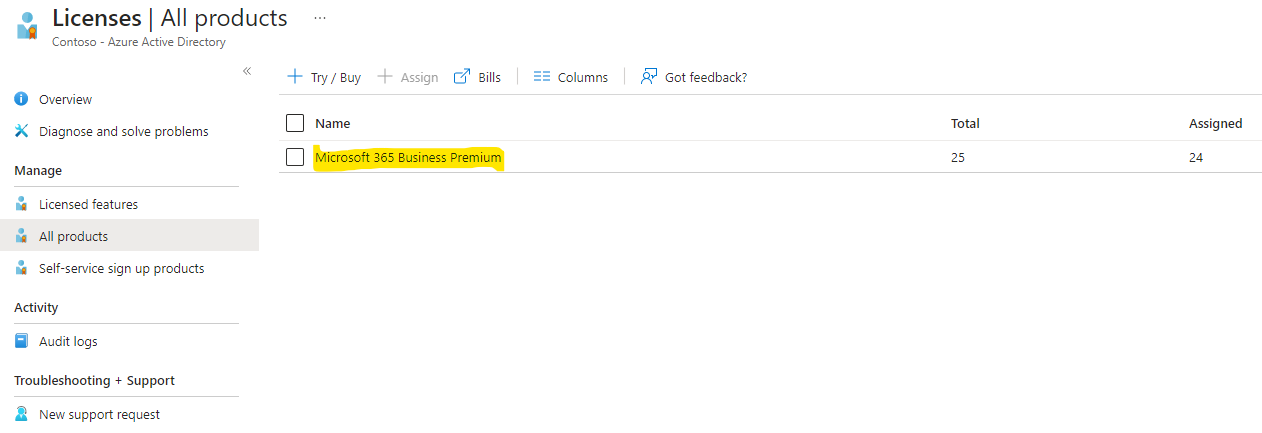Image resolution: width=1262 pixels, height=433 pixels.
Task: Click the Licenses | All products title
Action: tap(170, 17)
